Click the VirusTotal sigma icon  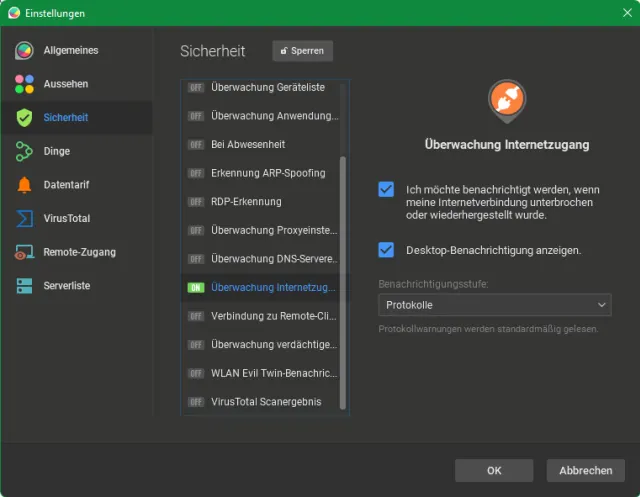point(24,219)
